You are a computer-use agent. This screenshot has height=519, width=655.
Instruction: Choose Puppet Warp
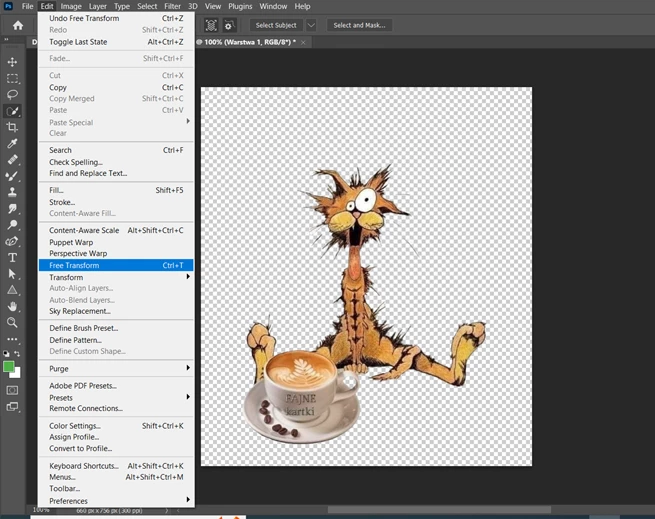coord(116,242)
